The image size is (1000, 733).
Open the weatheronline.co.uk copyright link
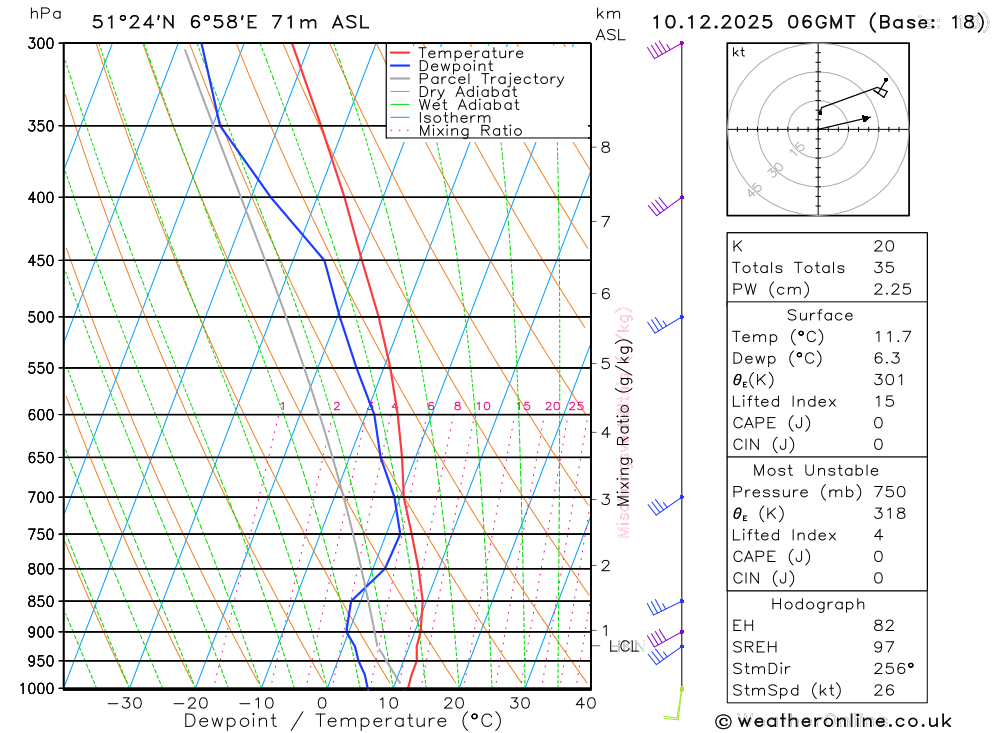(x=834, y=722)
